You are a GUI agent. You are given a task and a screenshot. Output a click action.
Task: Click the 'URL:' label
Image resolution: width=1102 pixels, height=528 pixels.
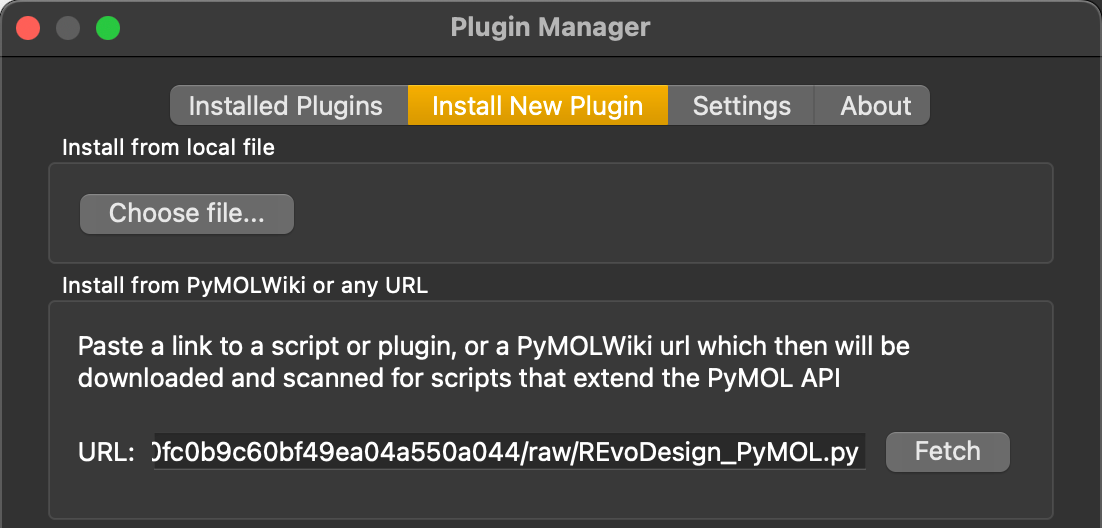[106, 453]
